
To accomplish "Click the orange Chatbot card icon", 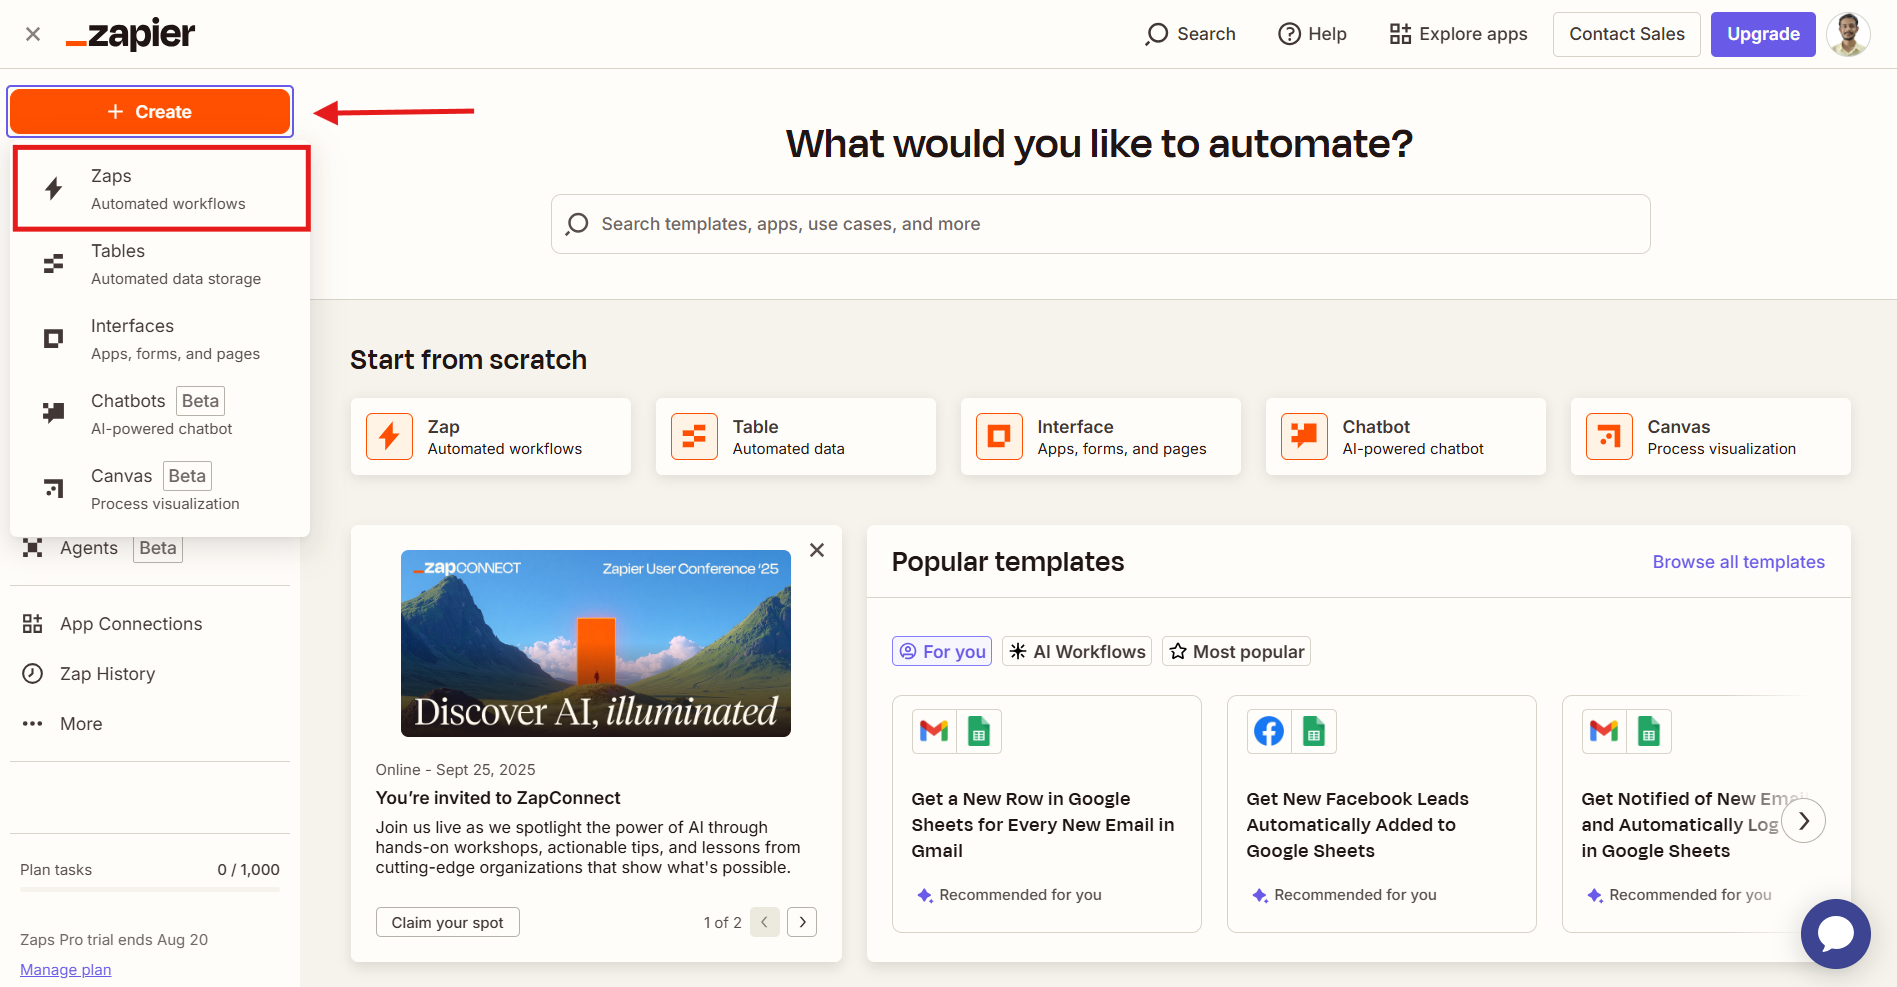I will coord(1304,436).
